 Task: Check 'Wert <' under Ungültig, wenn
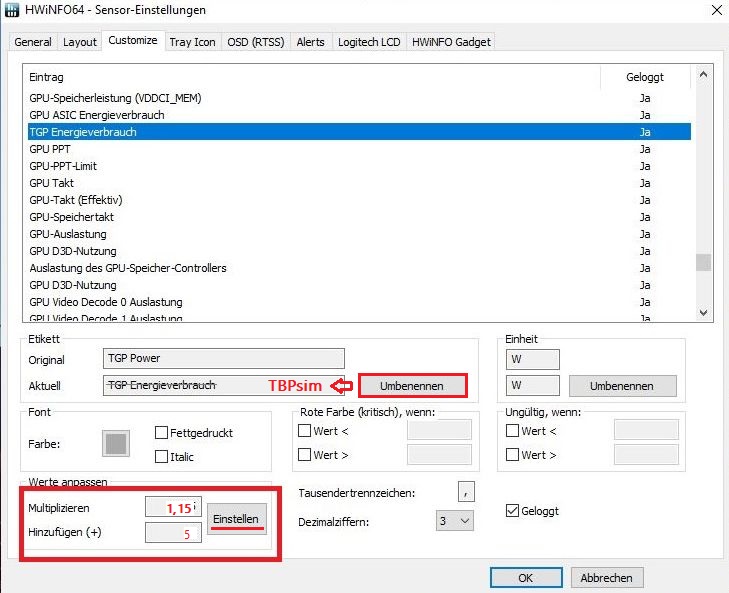[x=512, y=431]
